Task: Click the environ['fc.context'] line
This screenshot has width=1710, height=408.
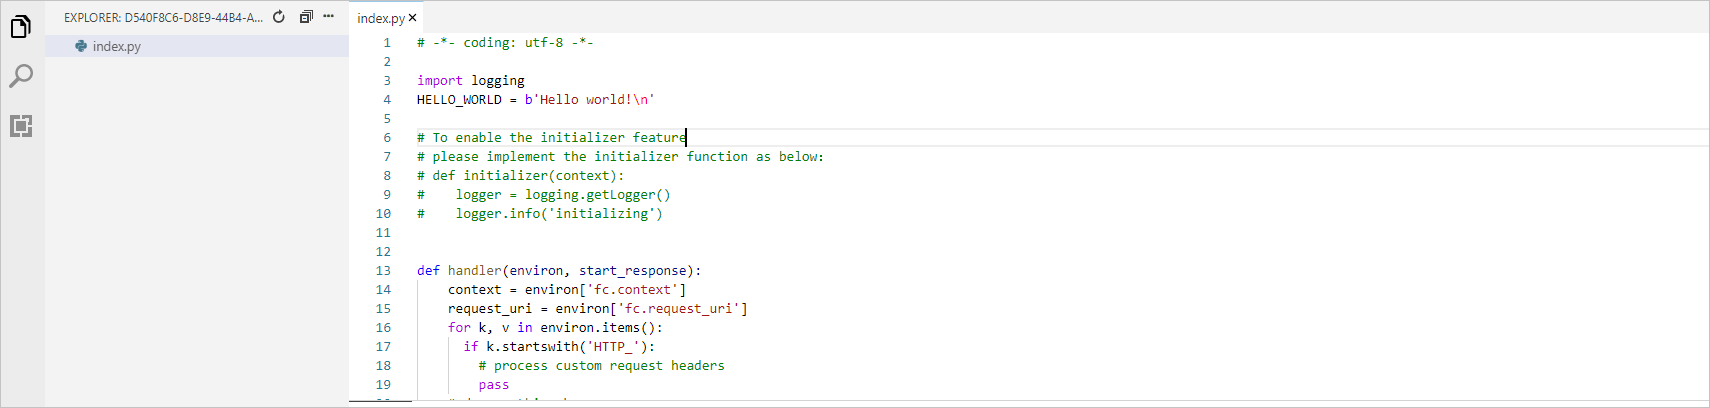Action: [x=567, y=290]
